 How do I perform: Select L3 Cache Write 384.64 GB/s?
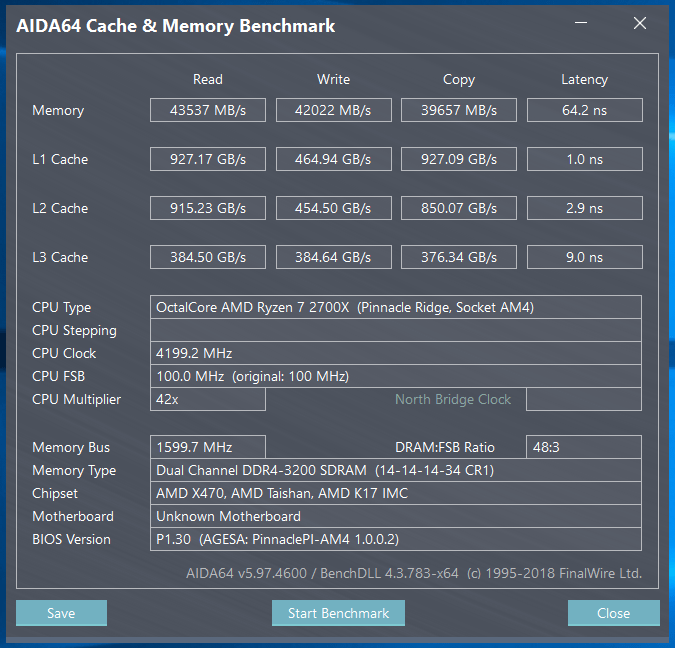[x=334, y=257]
